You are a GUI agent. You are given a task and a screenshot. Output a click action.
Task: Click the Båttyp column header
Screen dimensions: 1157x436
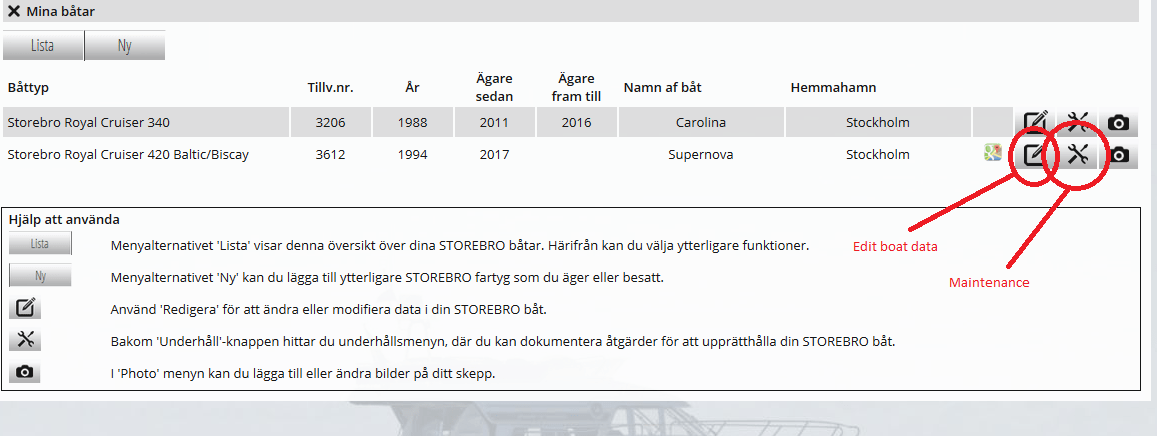[28, 88]
